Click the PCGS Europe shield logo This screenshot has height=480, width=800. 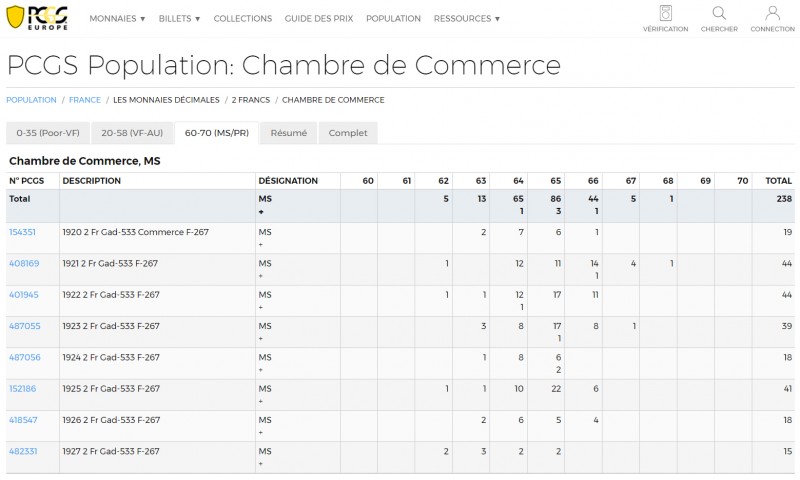37,17
